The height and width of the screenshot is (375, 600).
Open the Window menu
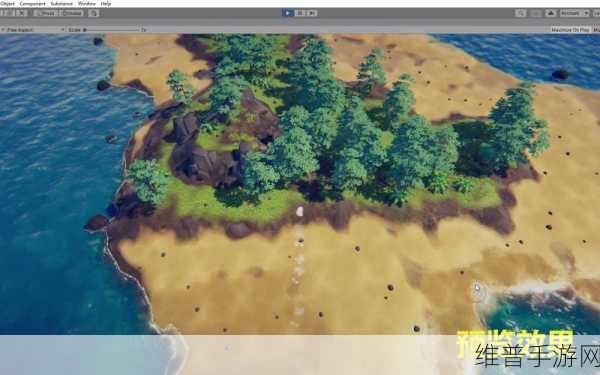87,4
